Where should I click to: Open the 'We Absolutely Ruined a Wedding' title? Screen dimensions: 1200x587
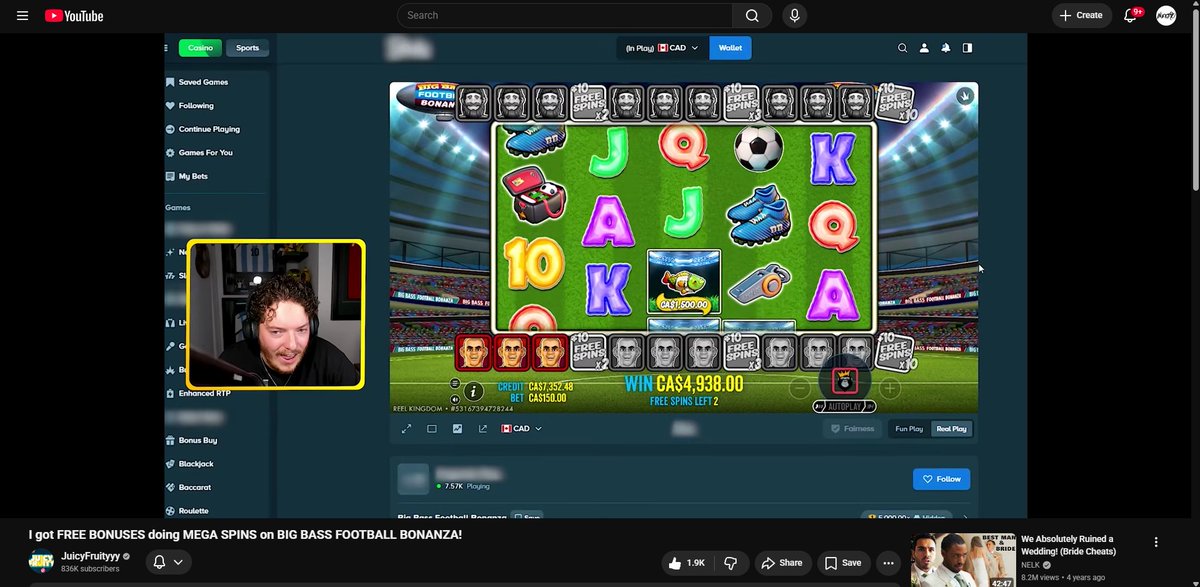pos(1068,545)
